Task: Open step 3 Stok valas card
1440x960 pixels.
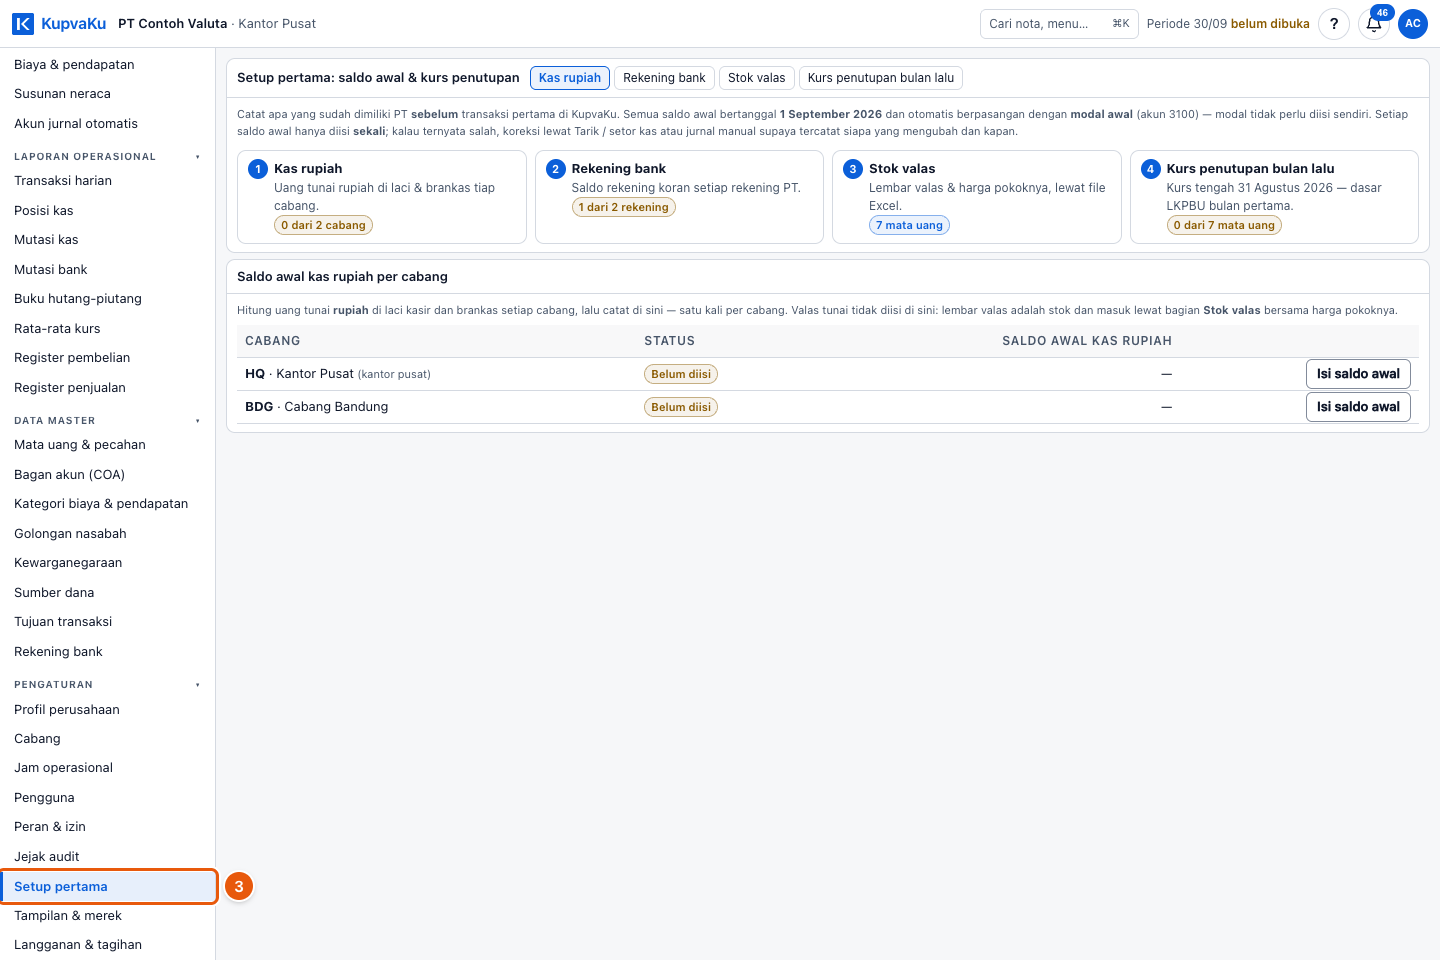Action: point(977,197)
